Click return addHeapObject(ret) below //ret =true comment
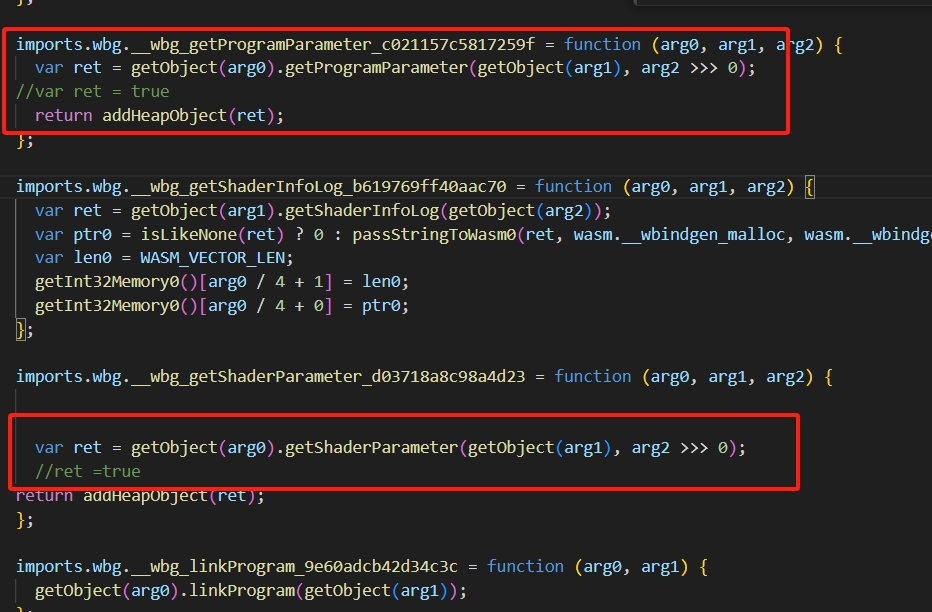This screenshot has width=932, height=612. pos(140,496)
